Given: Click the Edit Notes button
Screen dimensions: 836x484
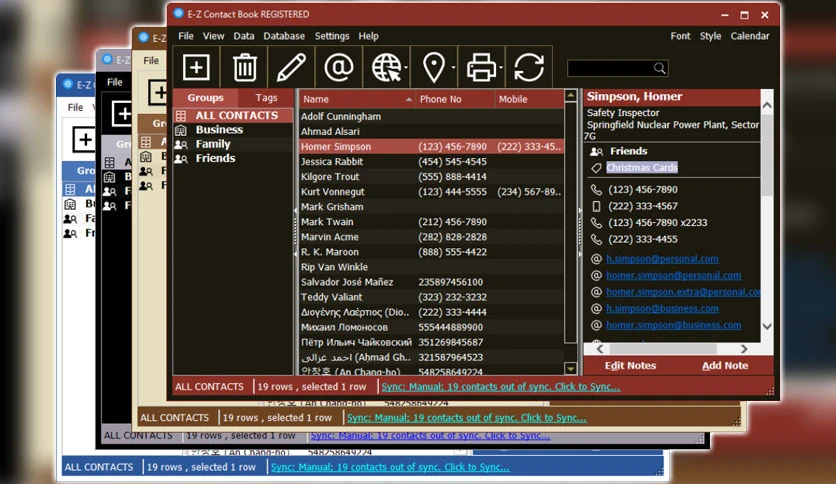Looking at the screenshot, I should point(630,366).
